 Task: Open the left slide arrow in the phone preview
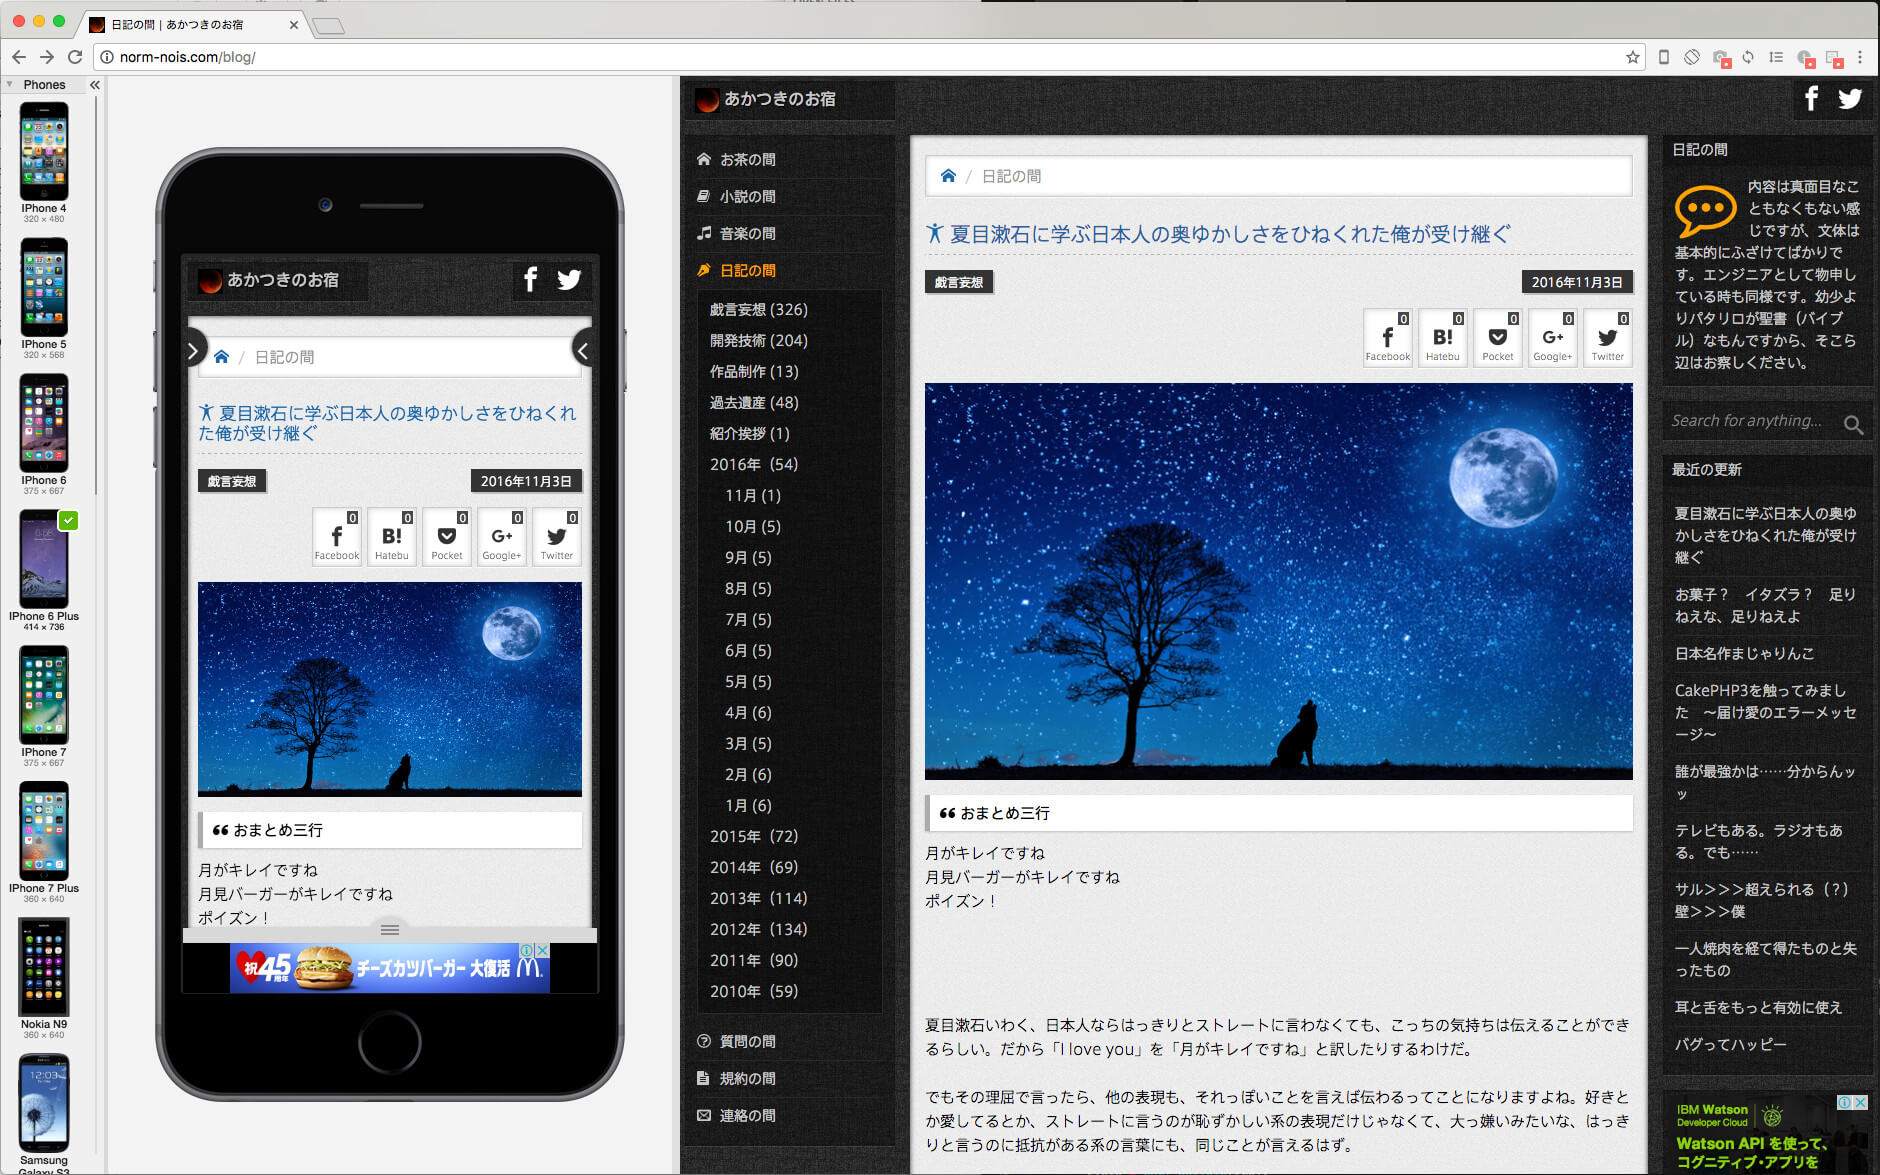(x=193, y=350)
